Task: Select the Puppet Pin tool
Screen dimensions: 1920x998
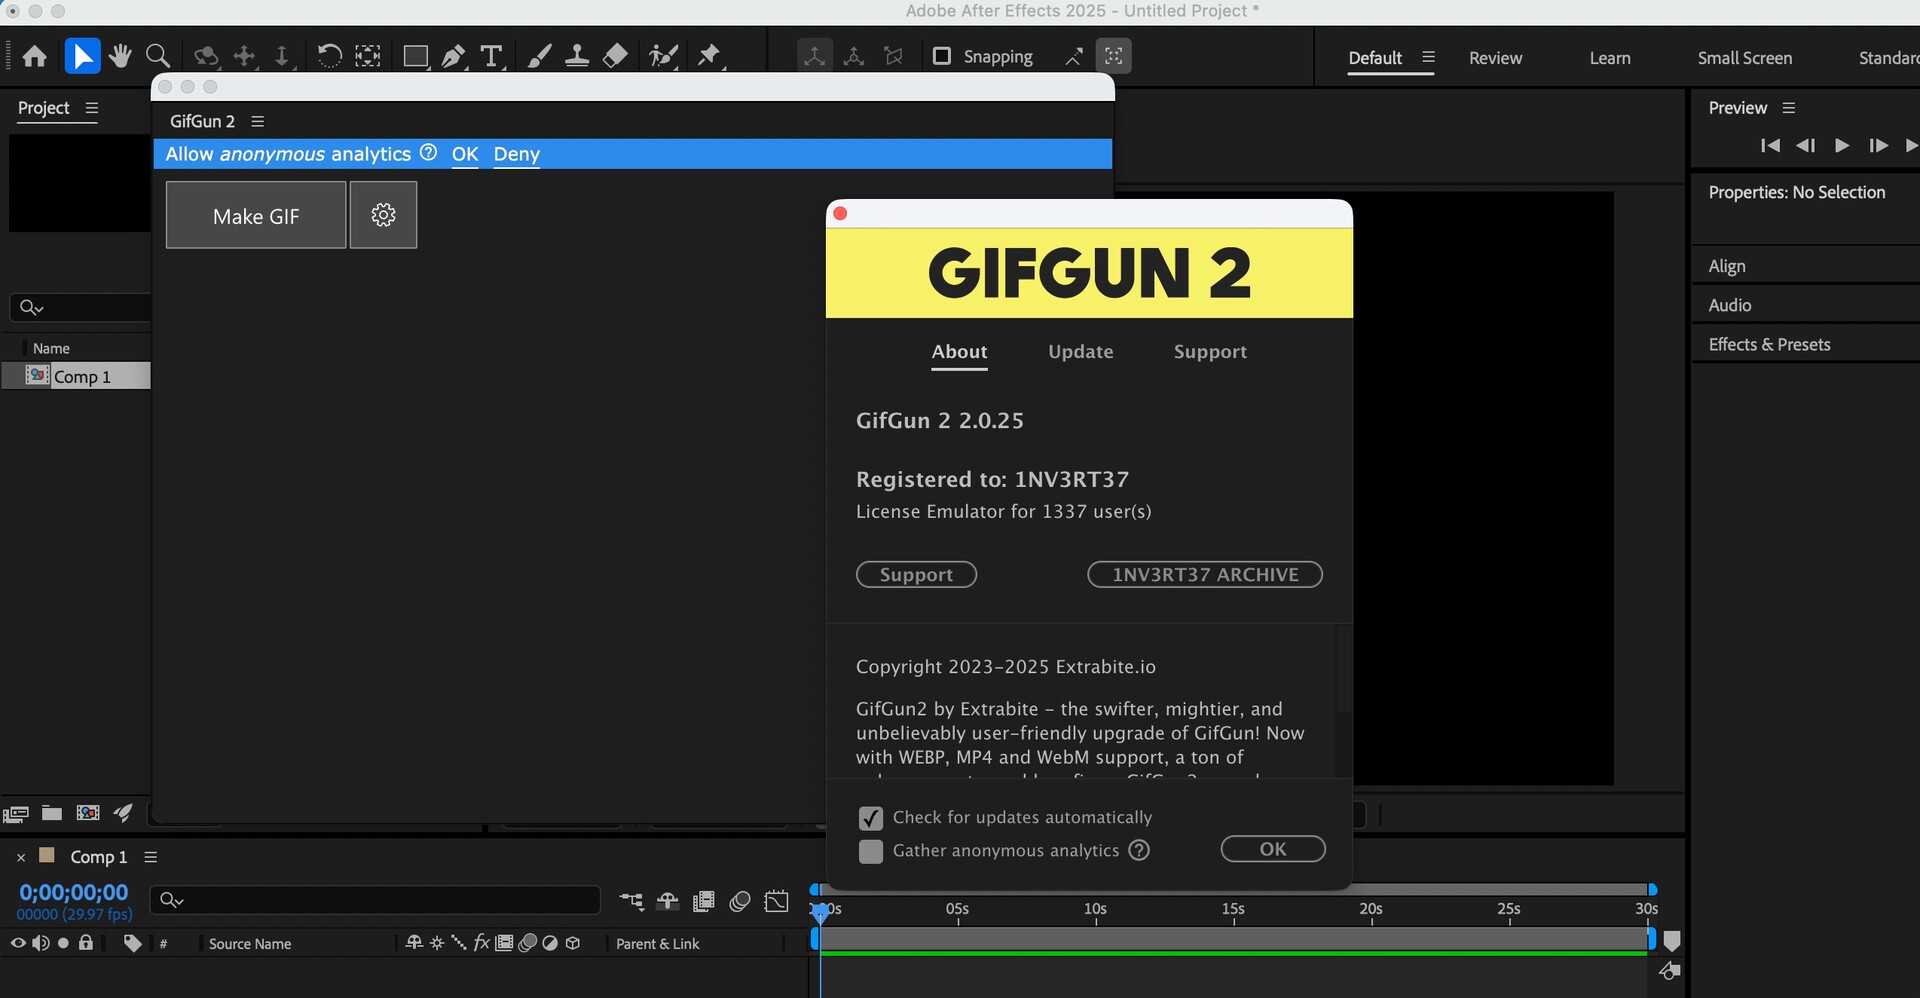Action: point(709,56)
